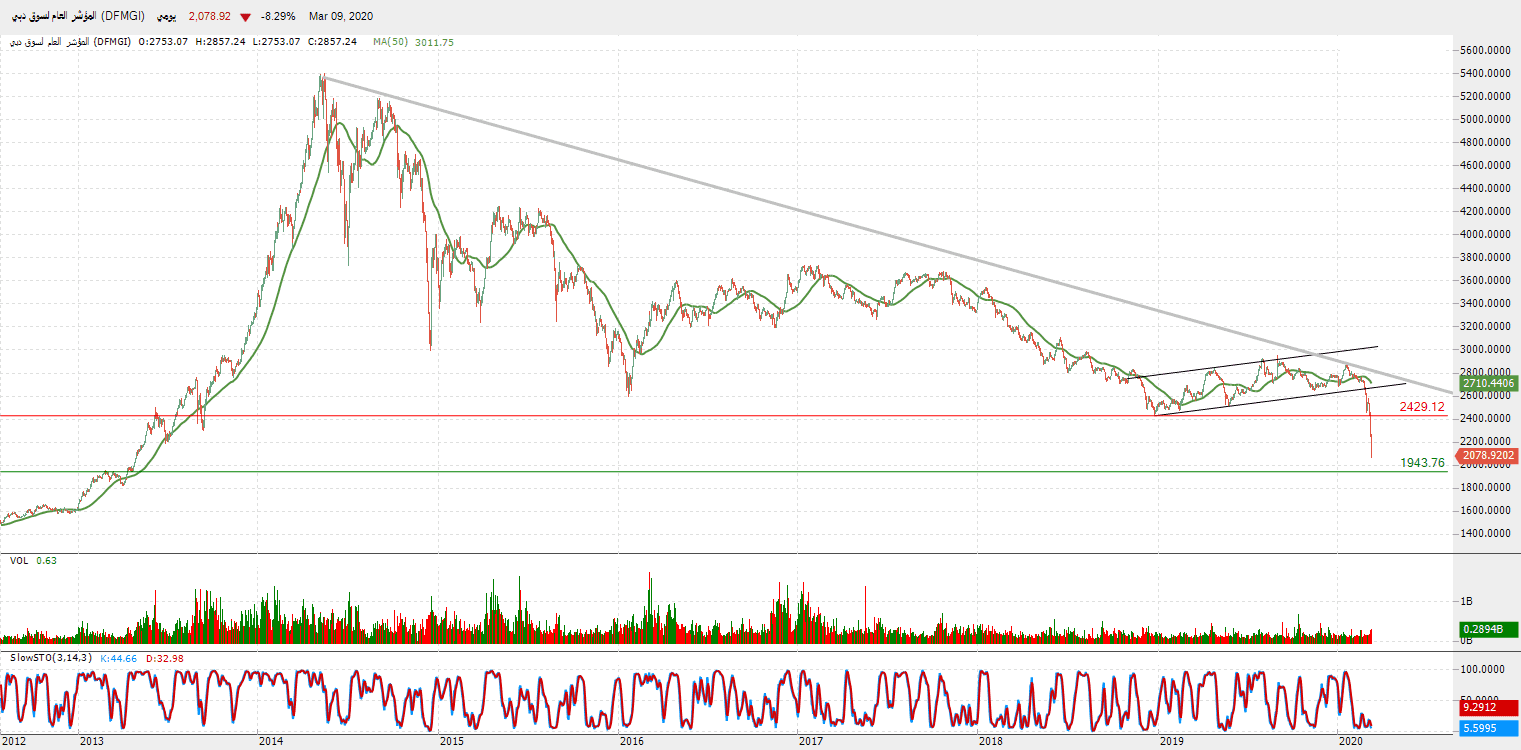Select the 2013 year label on time axis
The image size is (1521, 750).
91,741
